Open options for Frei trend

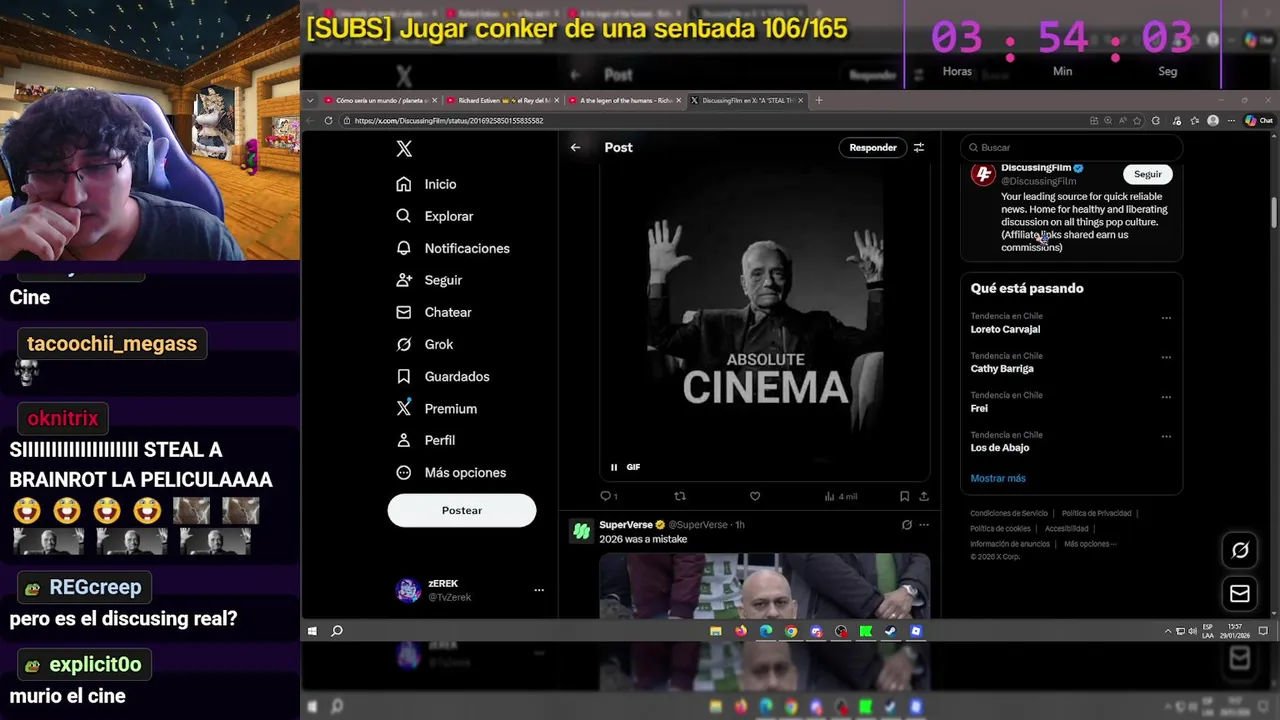[x=1166, y=397]
